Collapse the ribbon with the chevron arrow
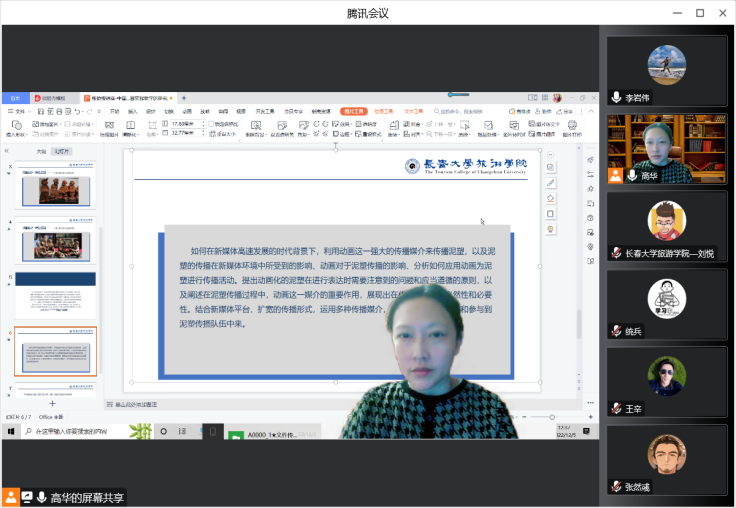This screenshot has width=736, height=508. pos(591,111)
